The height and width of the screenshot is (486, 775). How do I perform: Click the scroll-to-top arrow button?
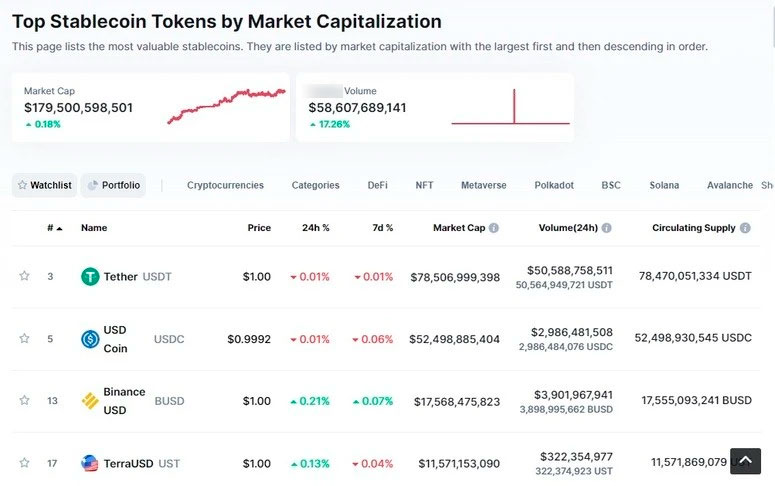(x=745, y=460)
